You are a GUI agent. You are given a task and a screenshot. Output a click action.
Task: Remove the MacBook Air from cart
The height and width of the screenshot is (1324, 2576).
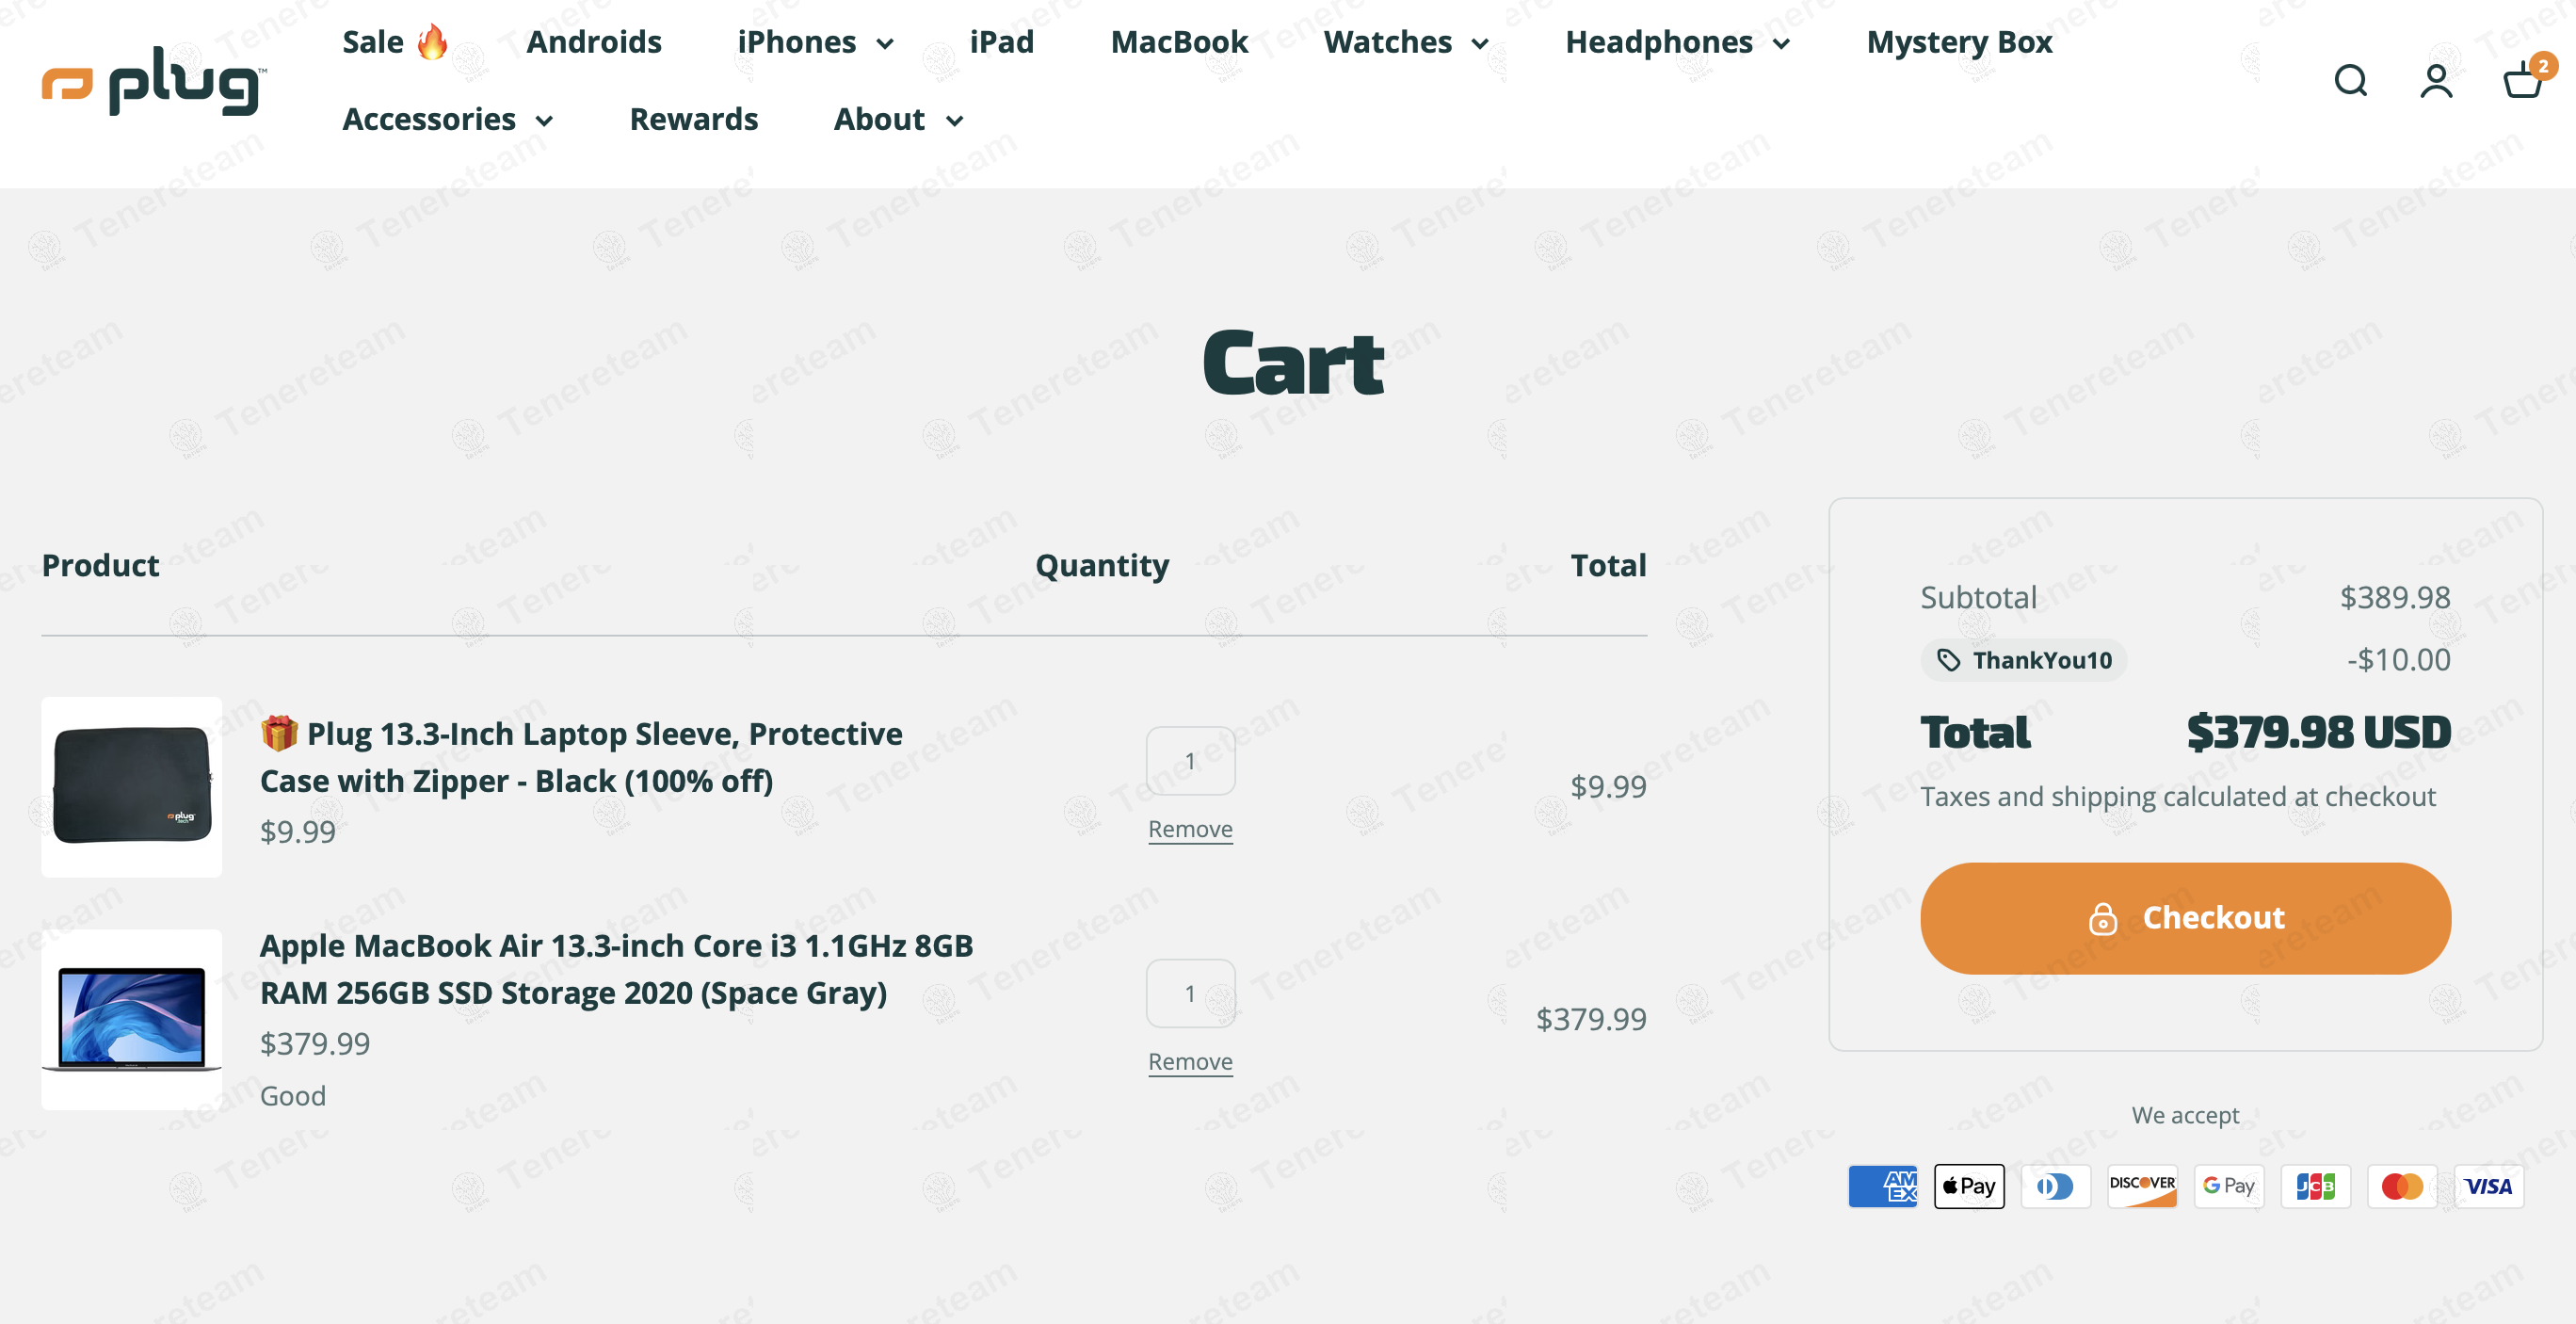click(x=1190, y=1061)
